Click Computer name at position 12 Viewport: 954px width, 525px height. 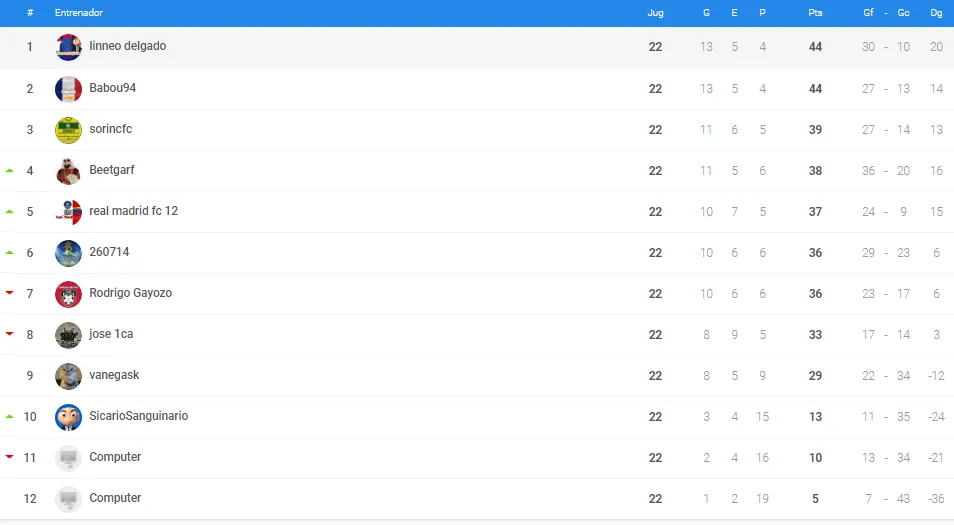pos(115,498)
